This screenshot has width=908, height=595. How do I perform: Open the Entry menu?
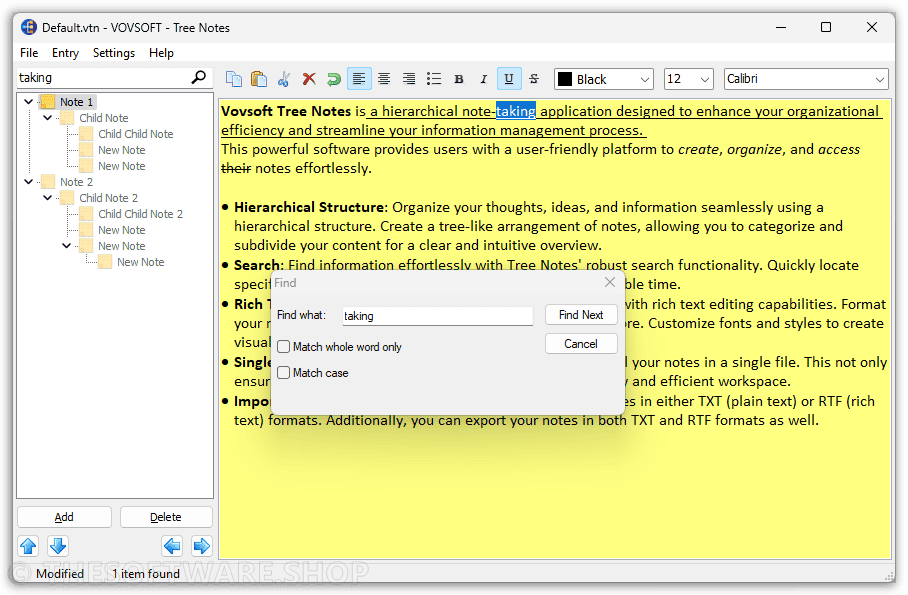pos(65,53)
